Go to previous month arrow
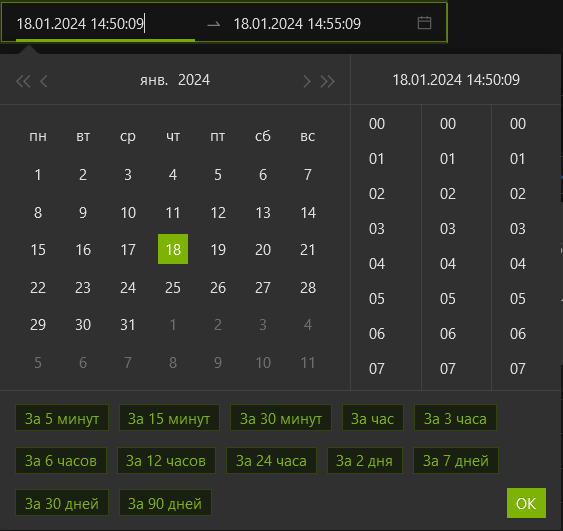563x531 pixels. coord(44,81)
